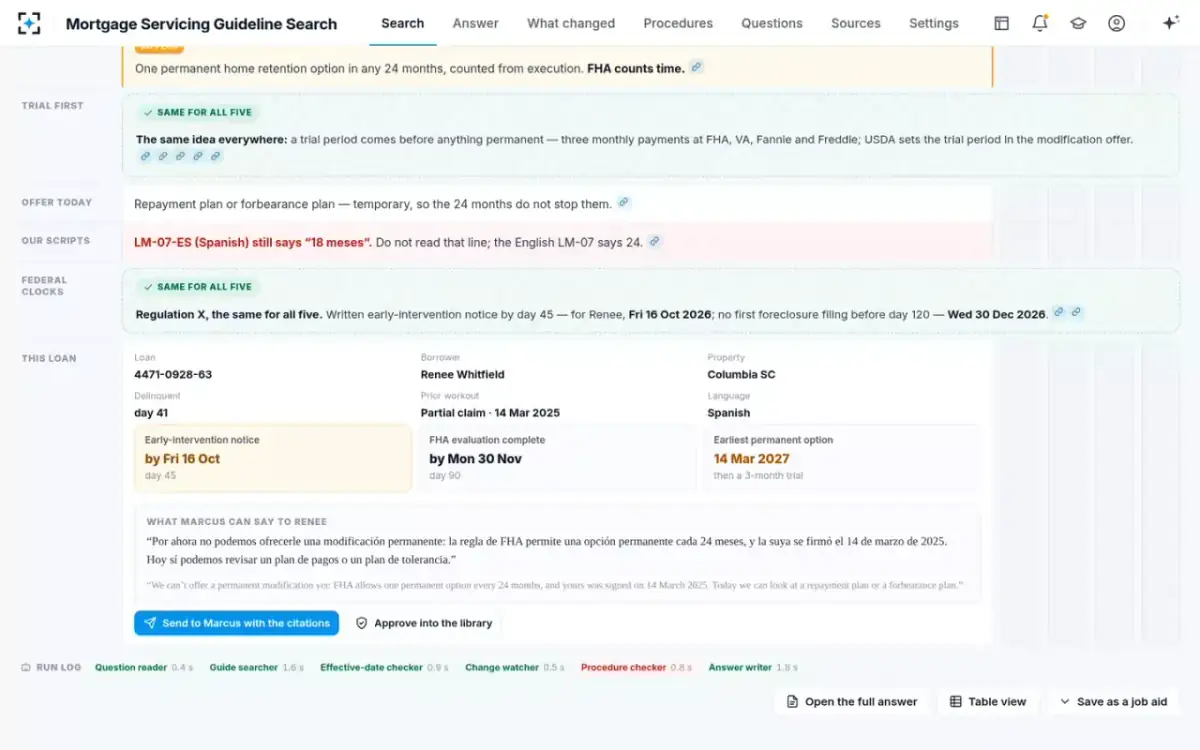Switch to the Search tab

coord(403,23)
